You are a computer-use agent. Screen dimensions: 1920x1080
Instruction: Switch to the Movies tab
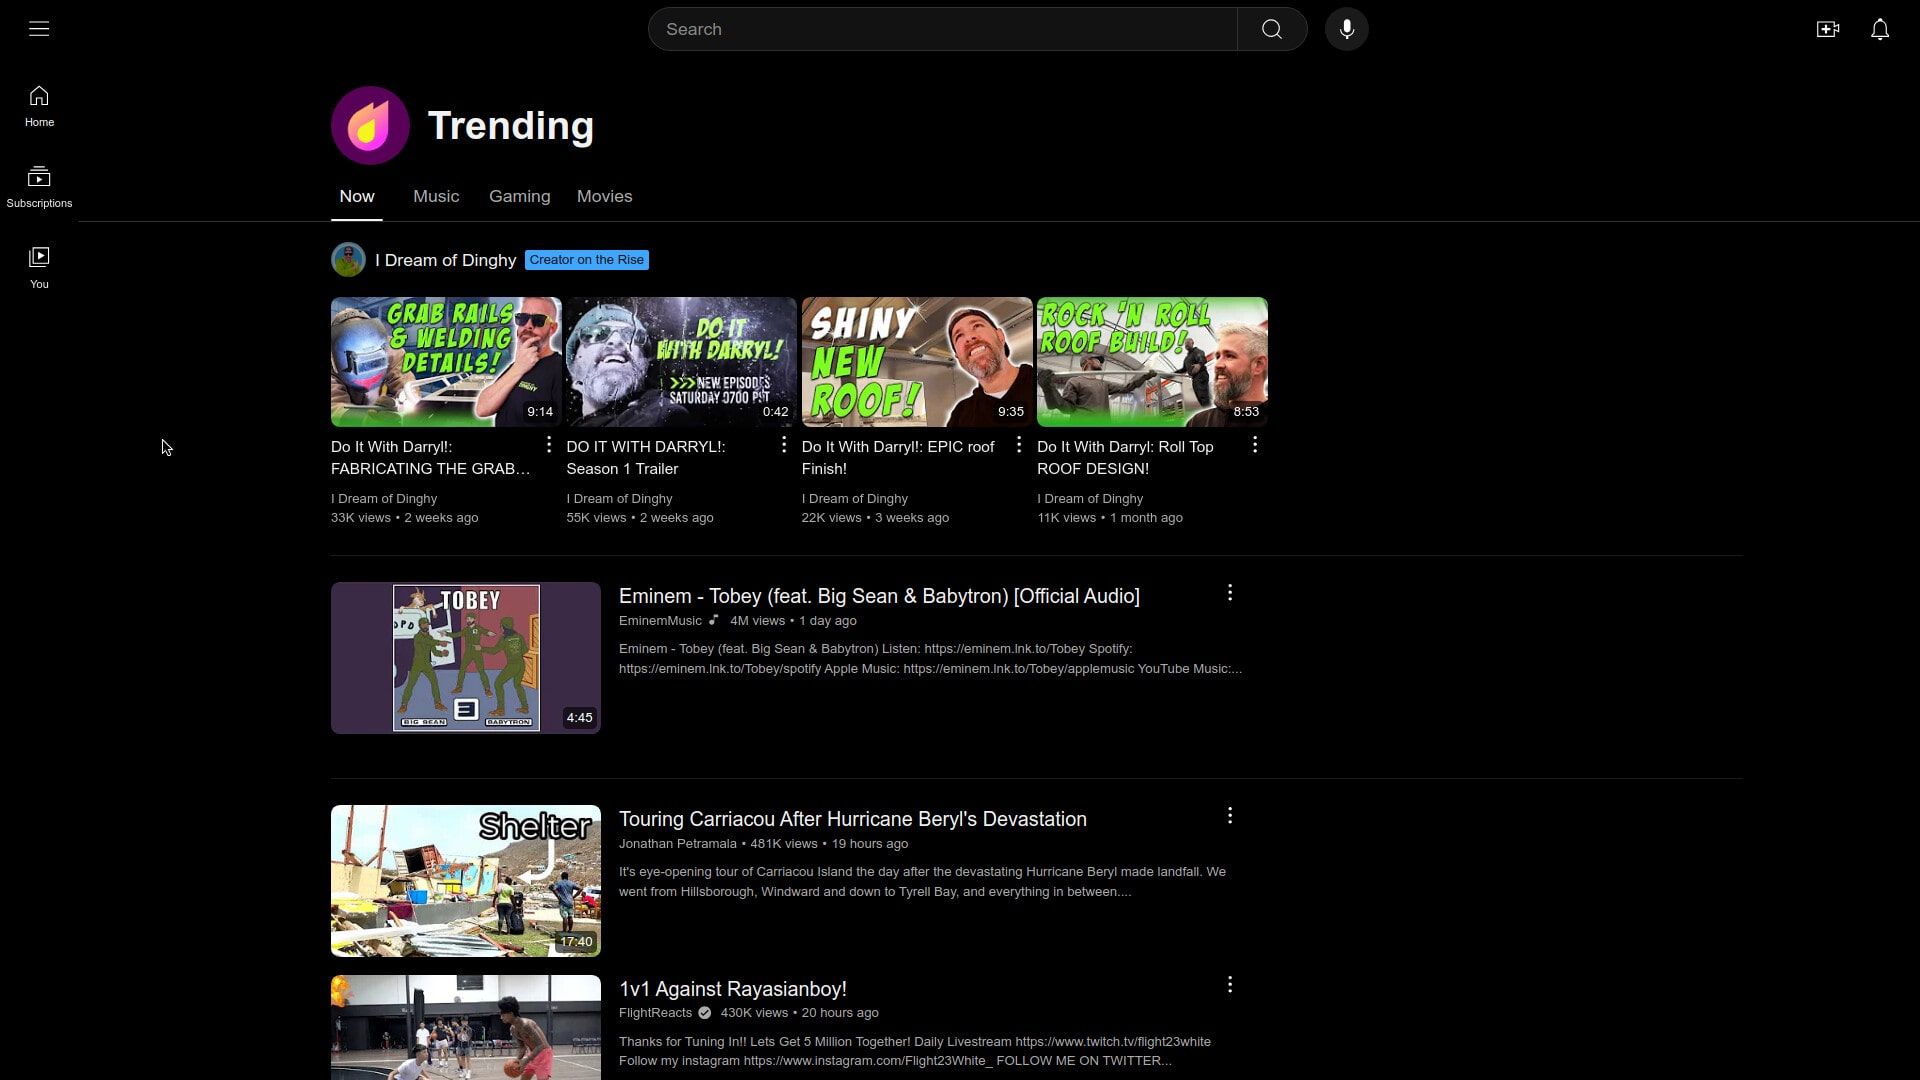pos(605,196)
